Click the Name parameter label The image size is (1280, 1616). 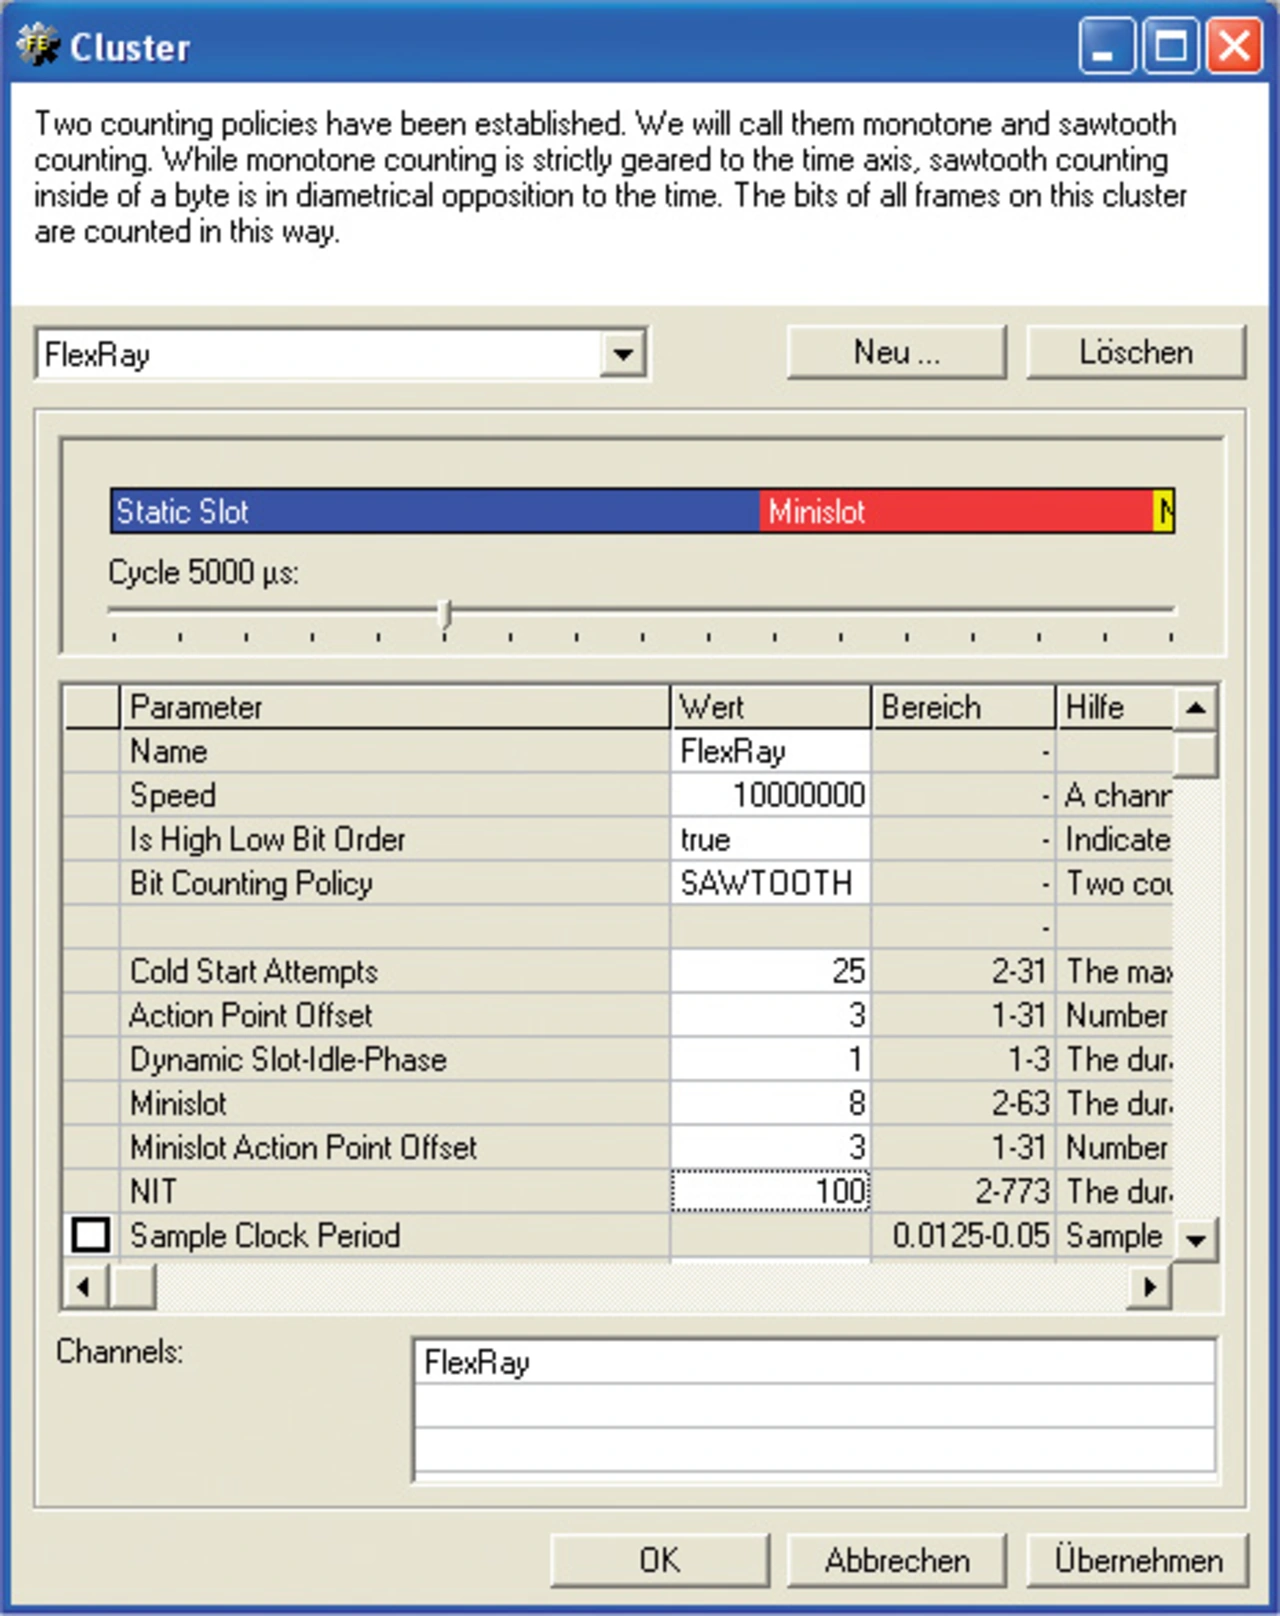[168, 751]
